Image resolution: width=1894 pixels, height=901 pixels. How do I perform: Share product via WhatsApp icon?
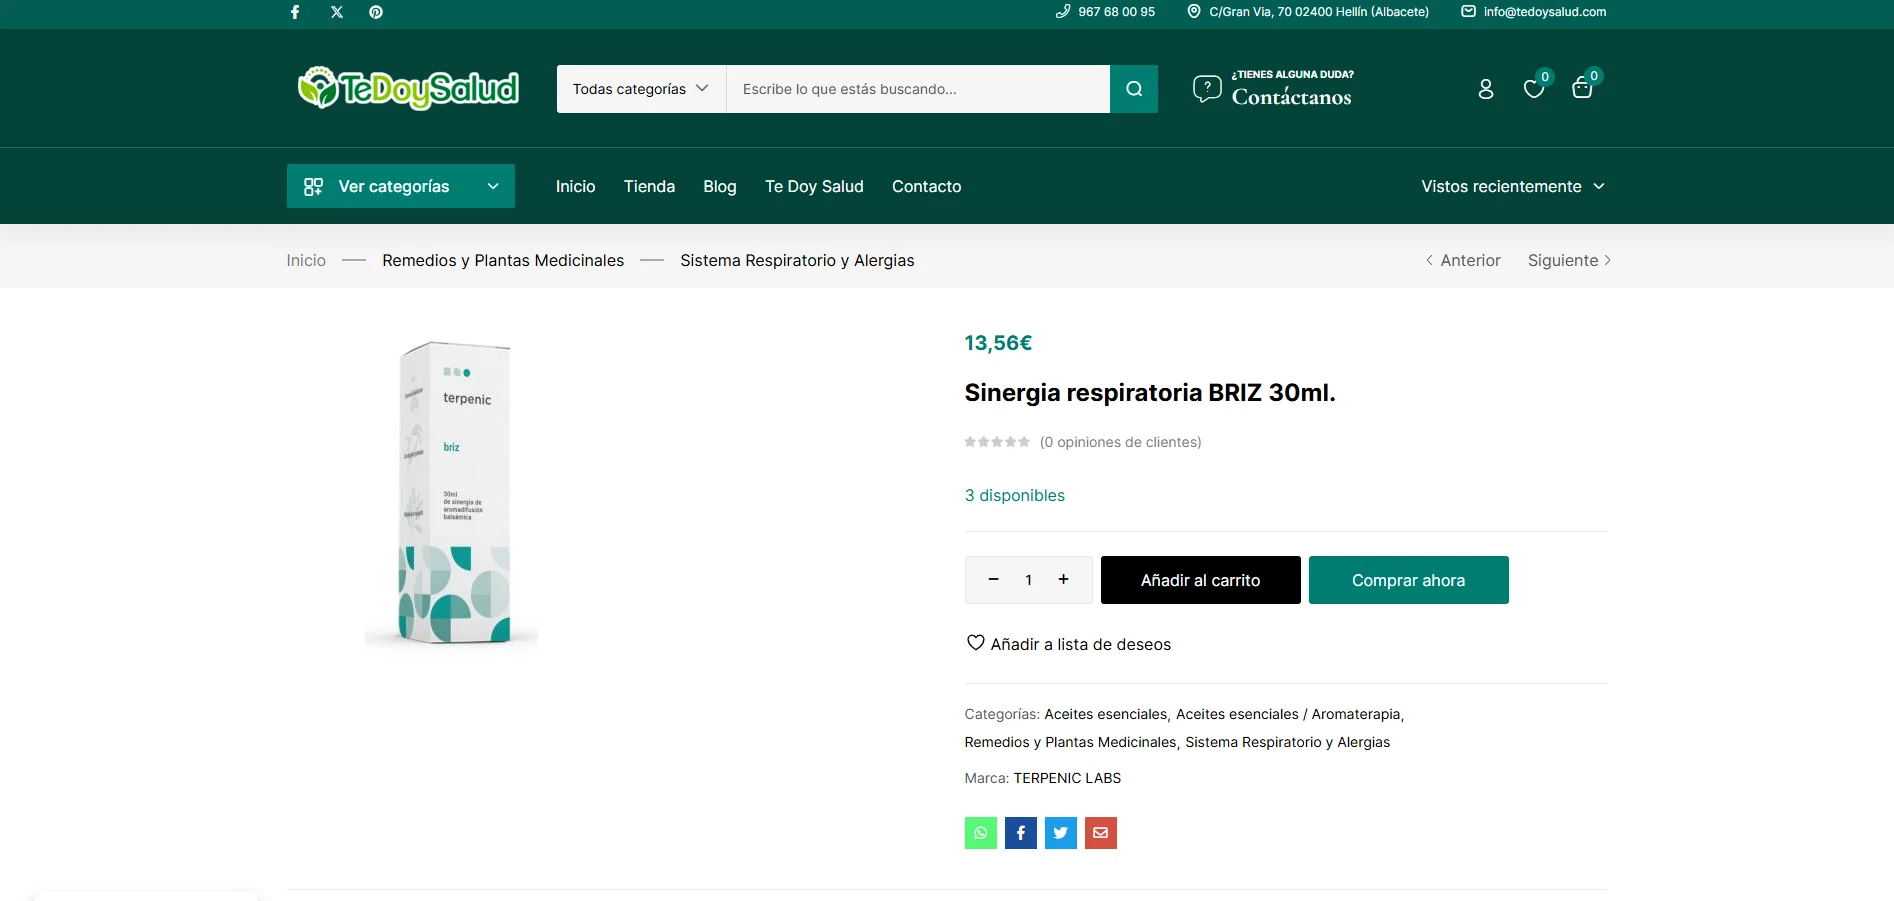pyautogui.click(x=980, y=833)
